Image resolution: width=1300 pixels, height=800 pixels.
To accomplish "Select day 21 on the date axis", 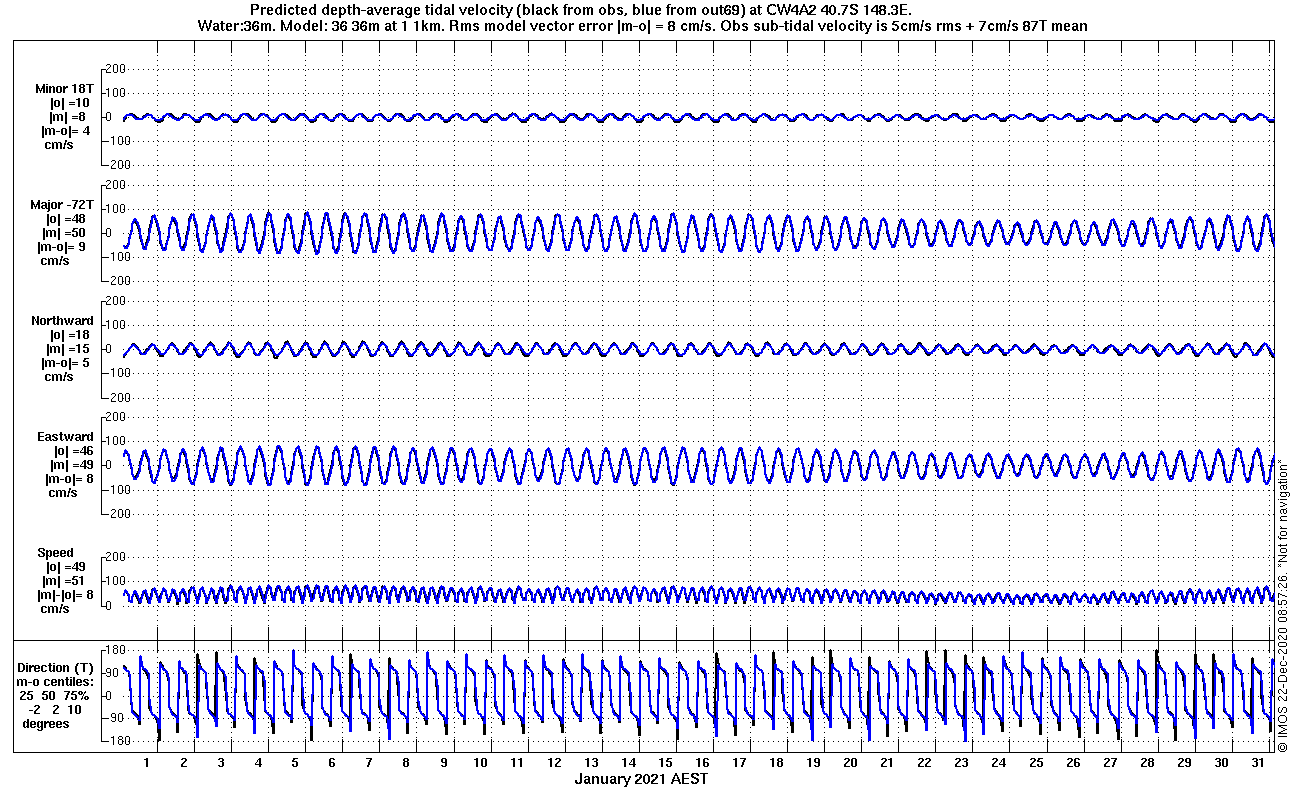I will (x=887, y=763).
